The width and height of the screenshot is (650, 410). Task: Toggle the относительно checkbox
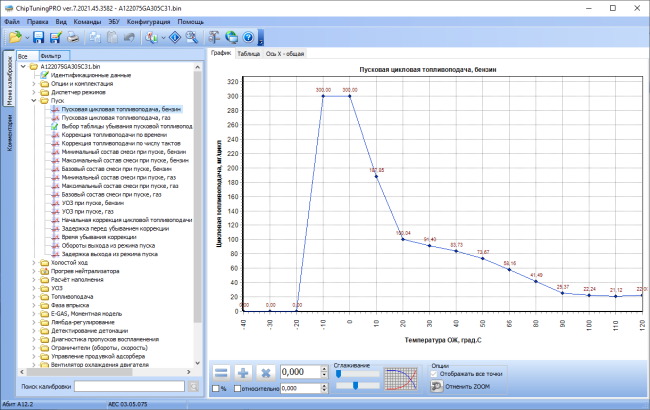pyautogui.click(x=238, y=389)
